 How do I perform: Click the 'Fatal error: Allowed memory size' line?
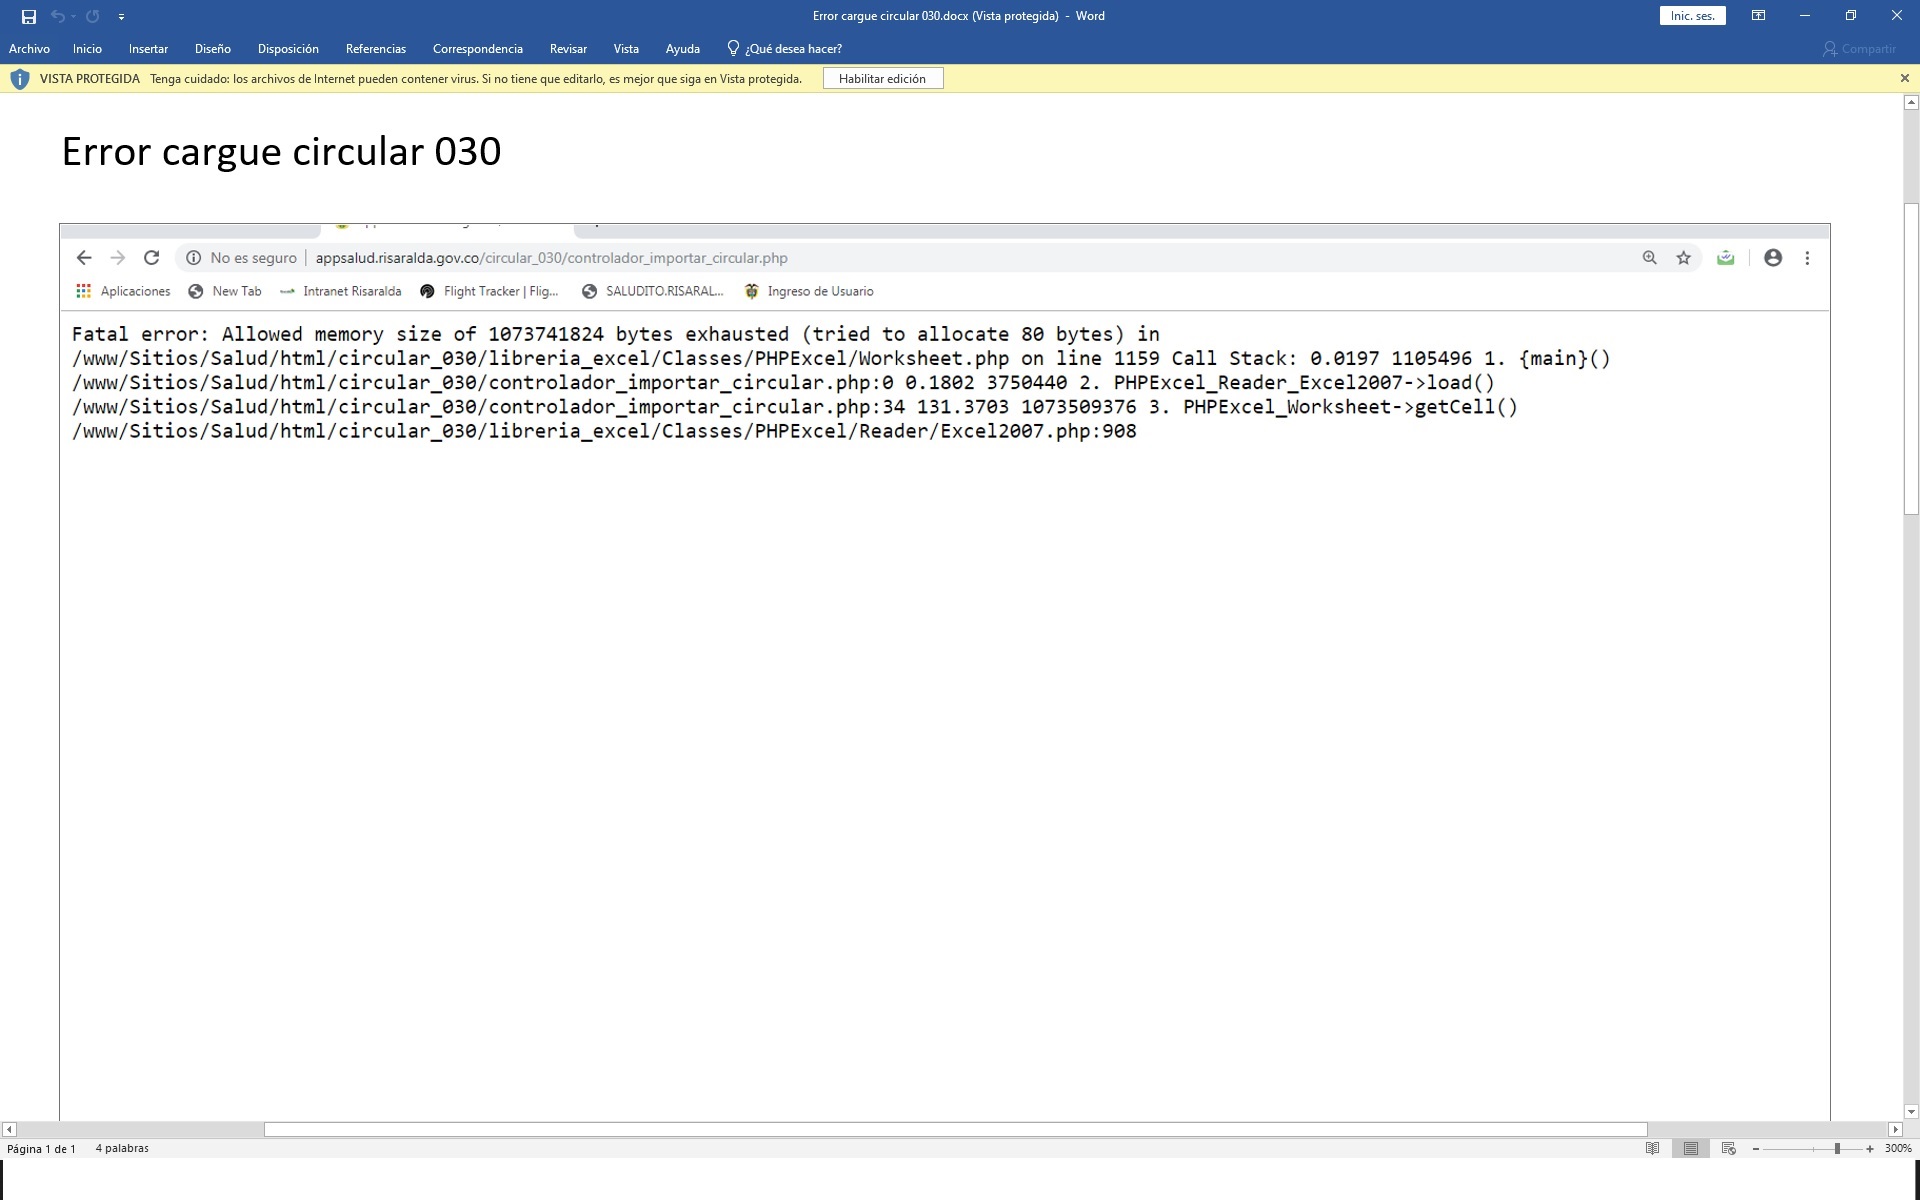pos(616,334)
